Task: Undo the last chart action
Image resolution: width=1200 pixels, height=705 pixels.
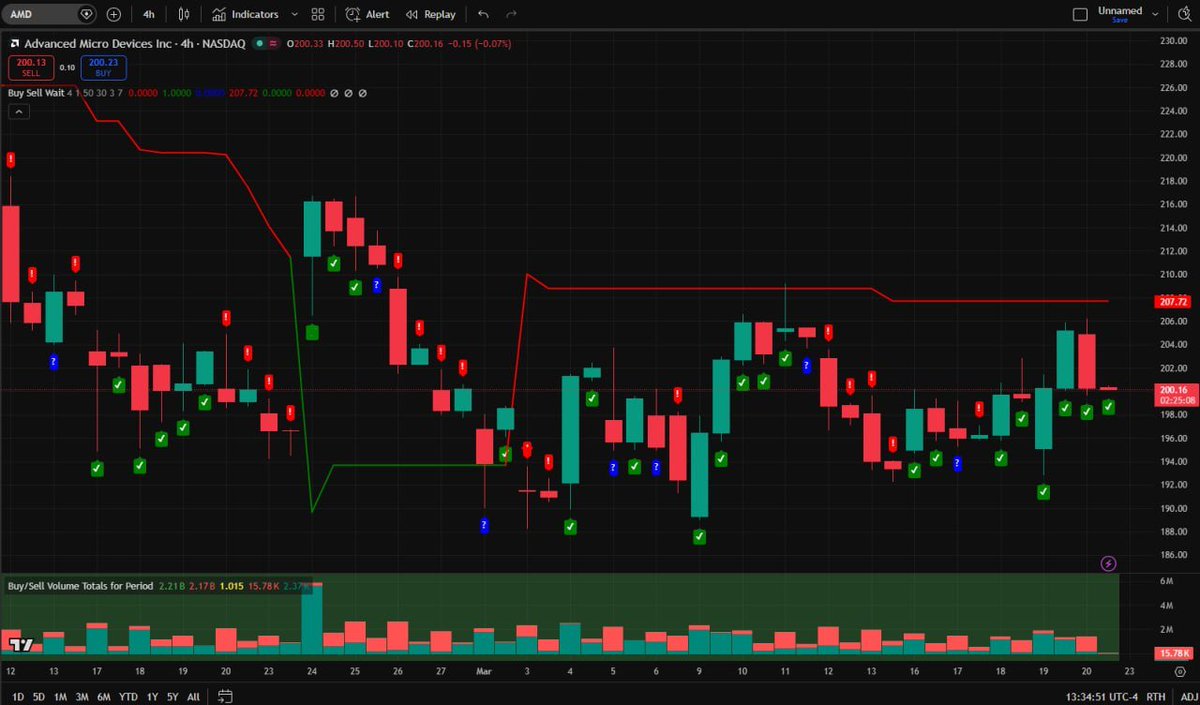Action: (484, 14)
